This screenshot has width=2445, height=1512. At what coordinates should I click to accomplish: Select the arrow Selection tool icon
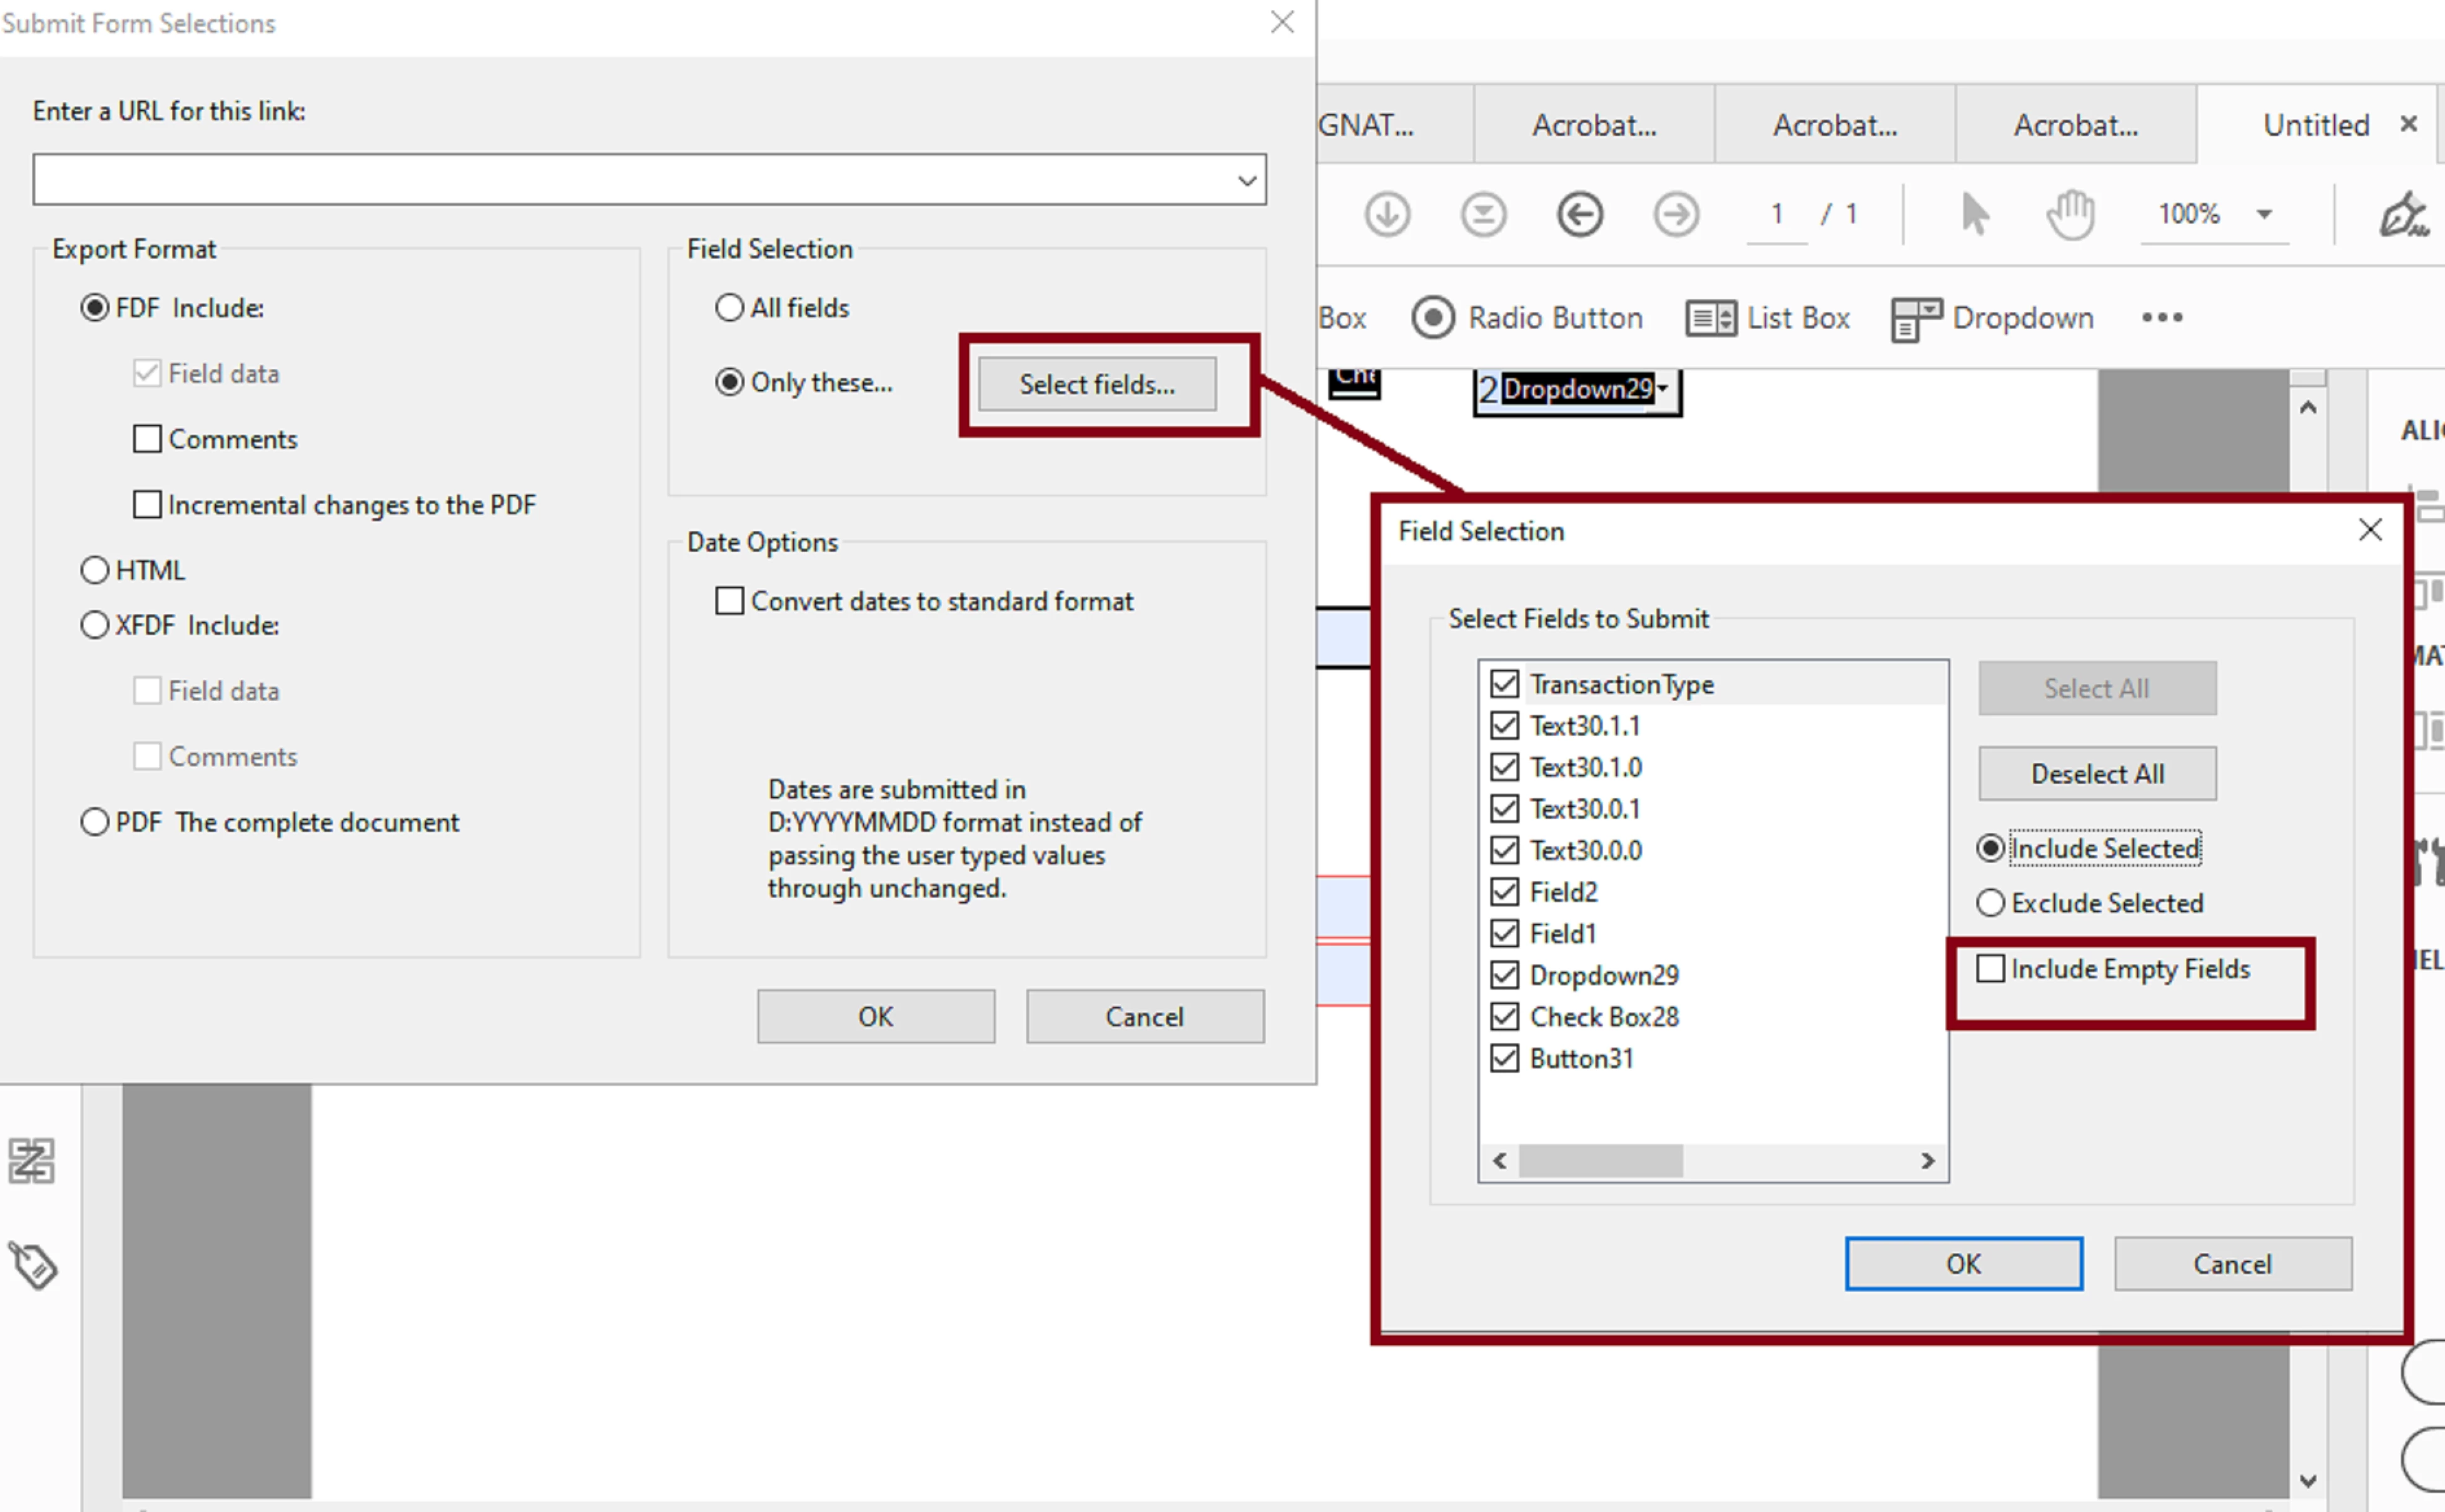click(x=1974, y=214)
